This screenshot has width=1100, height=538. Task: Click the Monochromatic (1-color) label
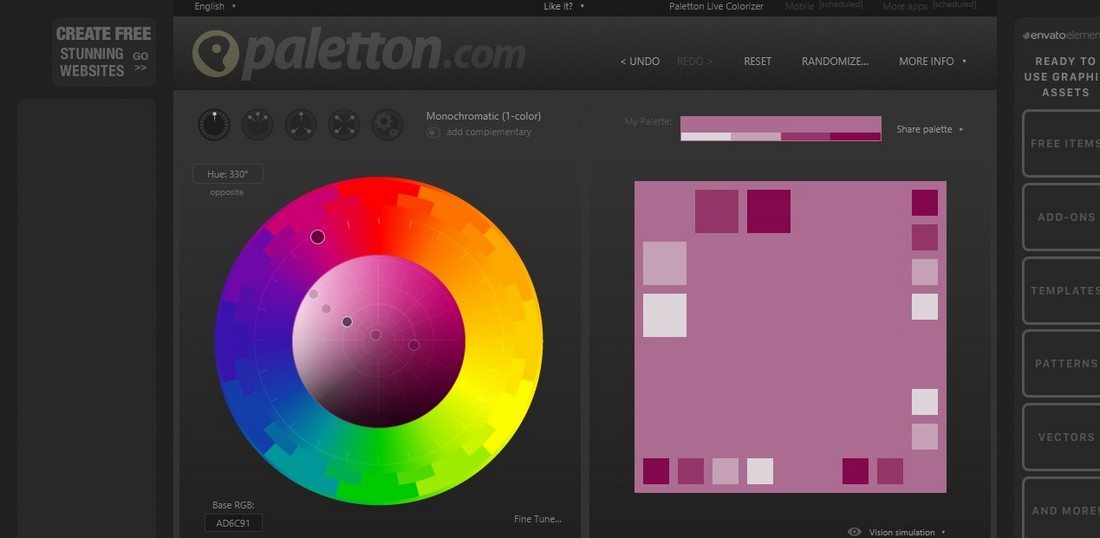click(x=483, y=116)
